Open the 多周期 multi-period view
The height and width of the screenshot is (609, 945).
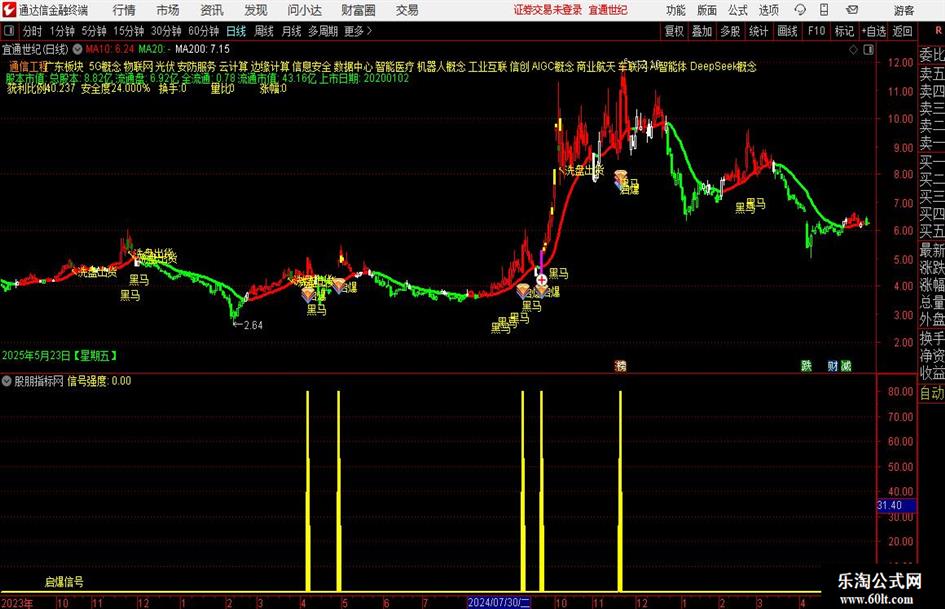323,31
